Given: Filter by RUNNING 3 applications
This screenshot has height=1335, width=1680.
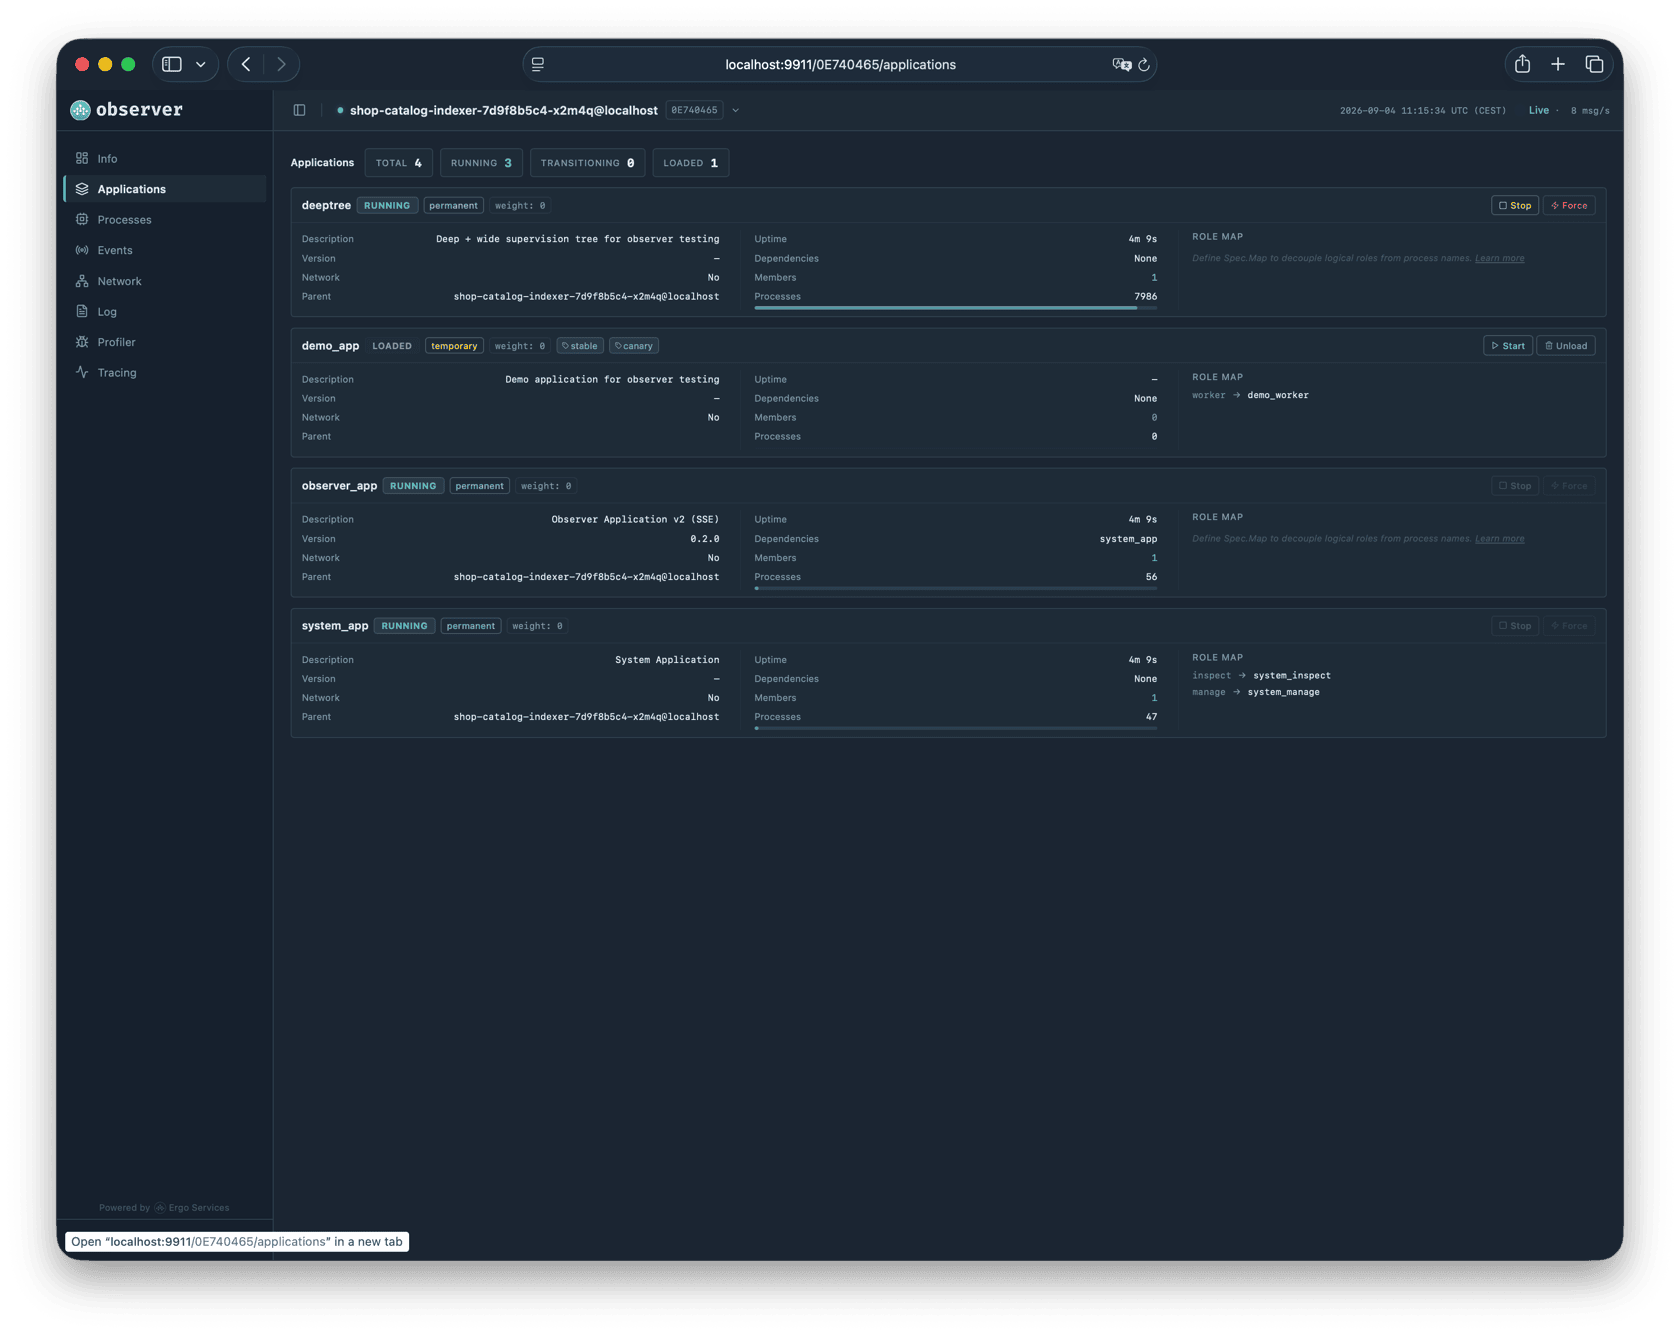Looking at the screenshot, I should tap(481, 163).
